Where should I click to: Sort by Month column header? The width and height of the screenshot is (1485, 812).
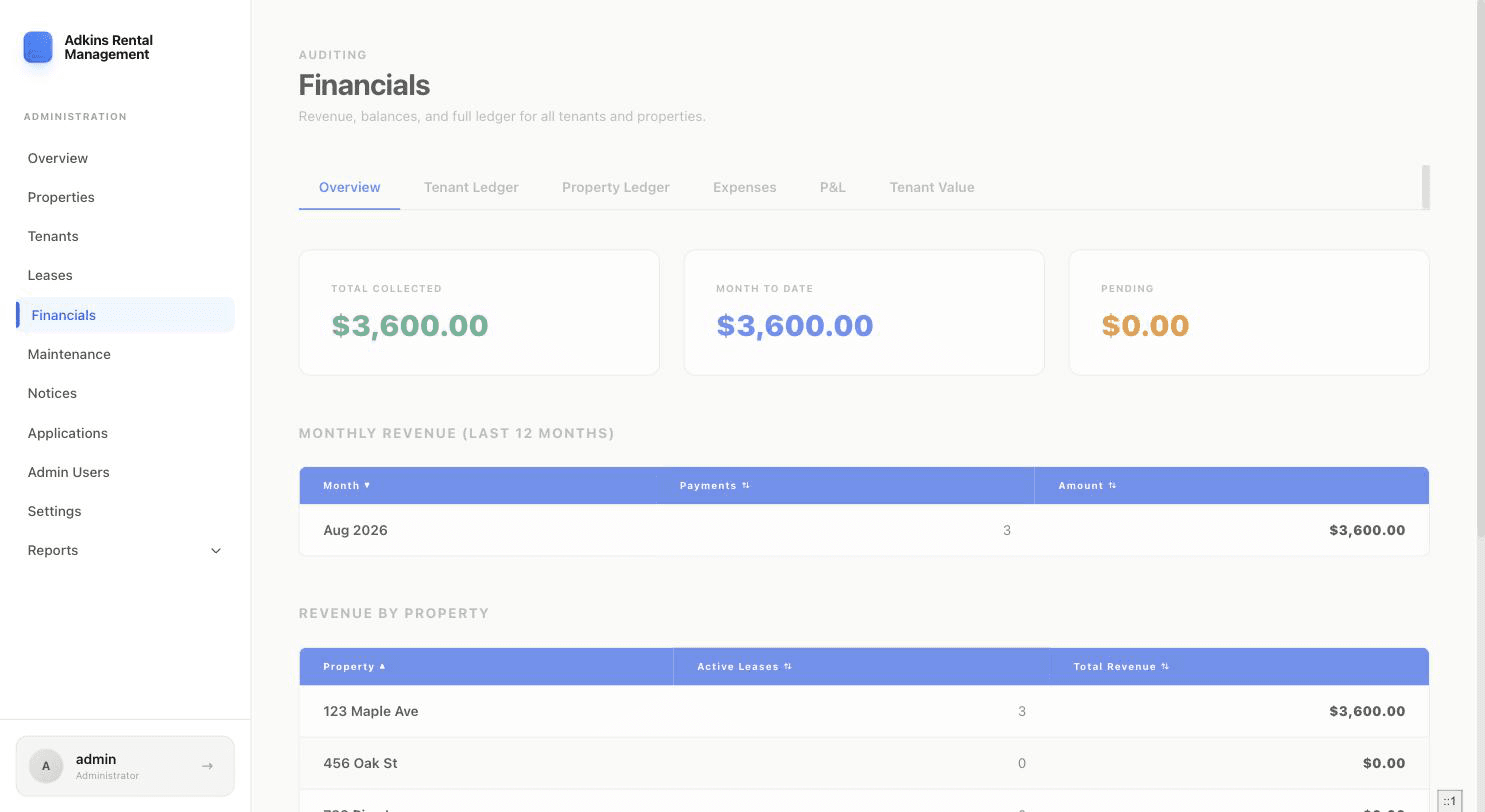pos(346,486)
